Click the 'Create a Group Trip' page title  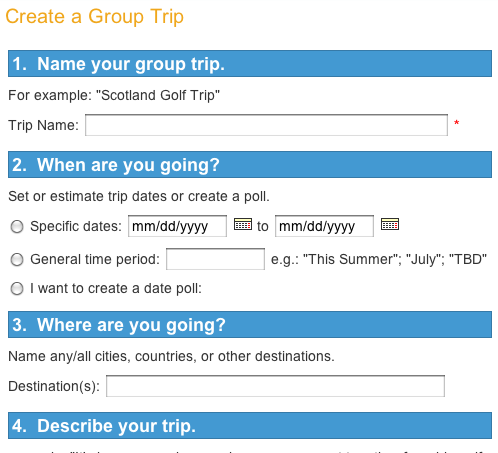pyautogui.click(x=95, y=17)
